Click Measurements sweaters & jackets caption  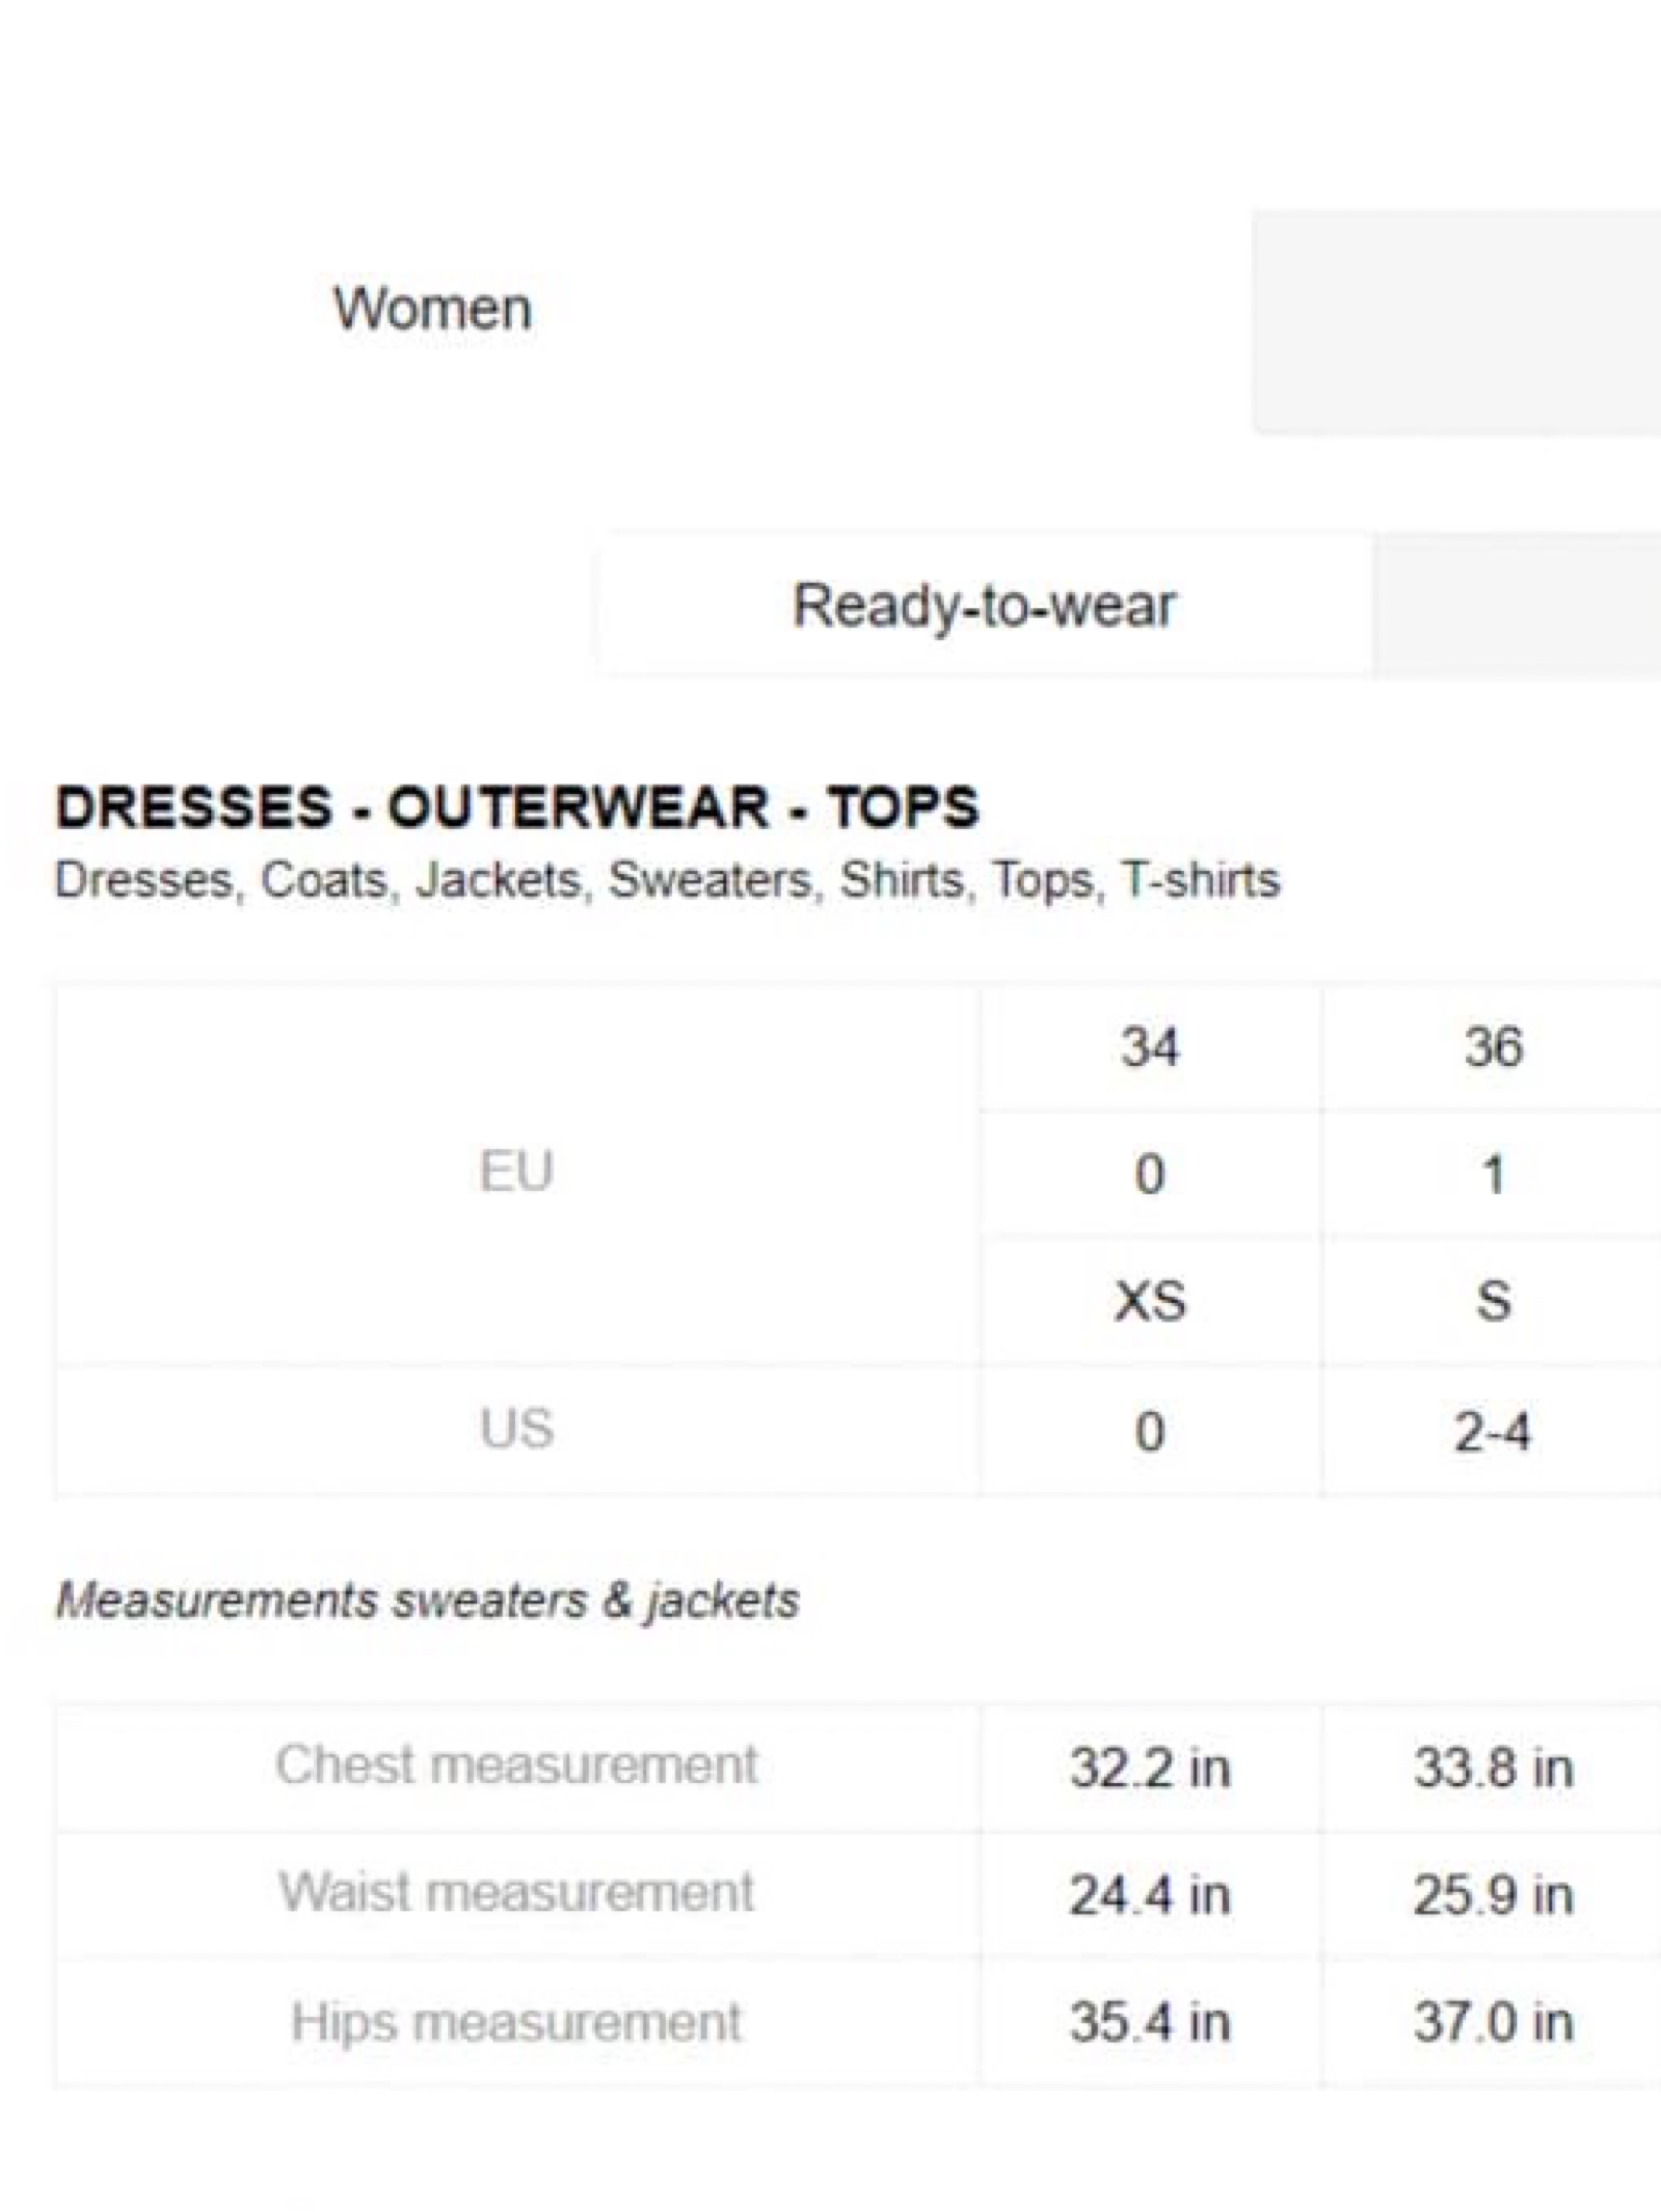pyautogui.click(x=428, y=1600)
